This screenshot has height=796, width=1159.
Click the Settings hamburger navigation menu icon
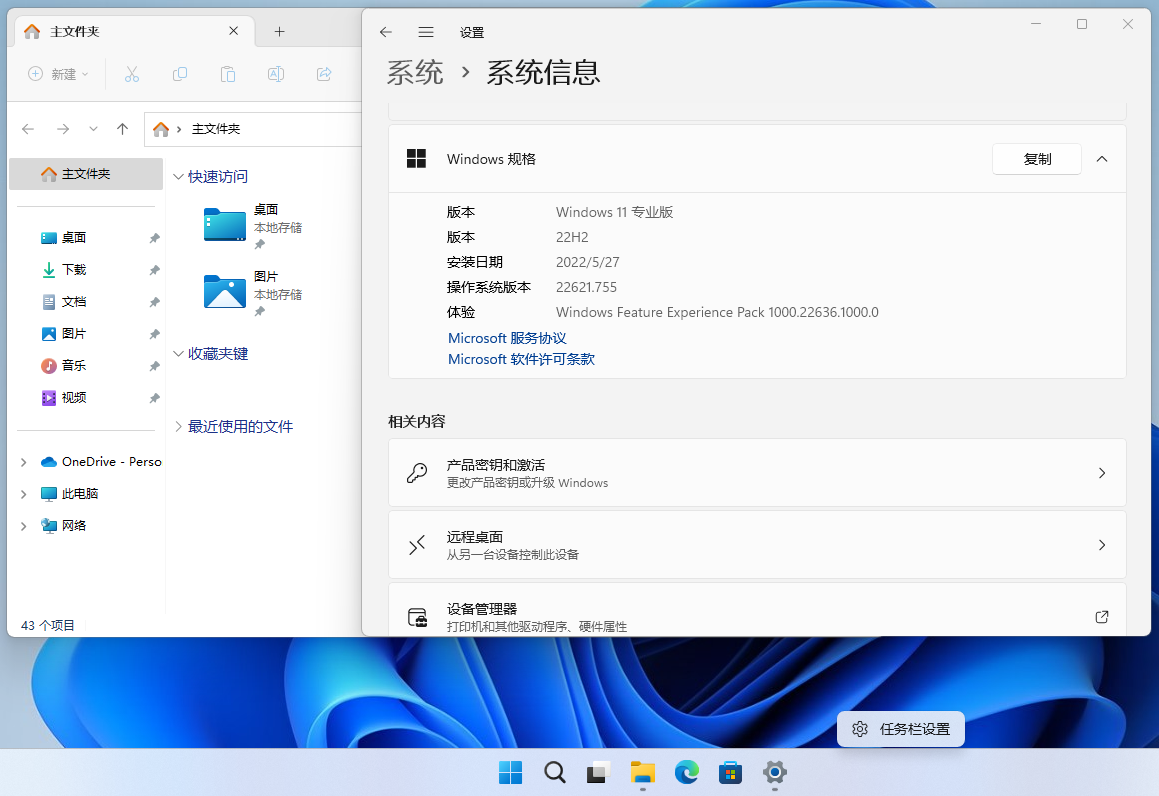pyautogui.click(x=426, y=32)
